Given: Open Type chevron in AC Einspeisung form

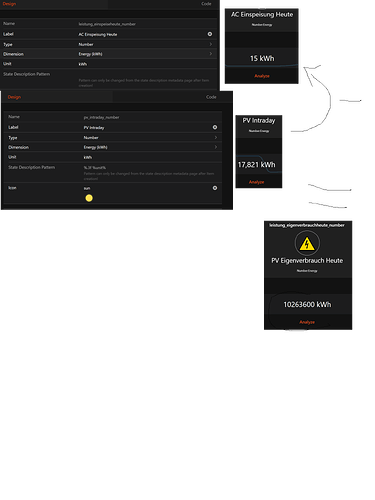Looking at the screenshot, I should click(211, 44).
